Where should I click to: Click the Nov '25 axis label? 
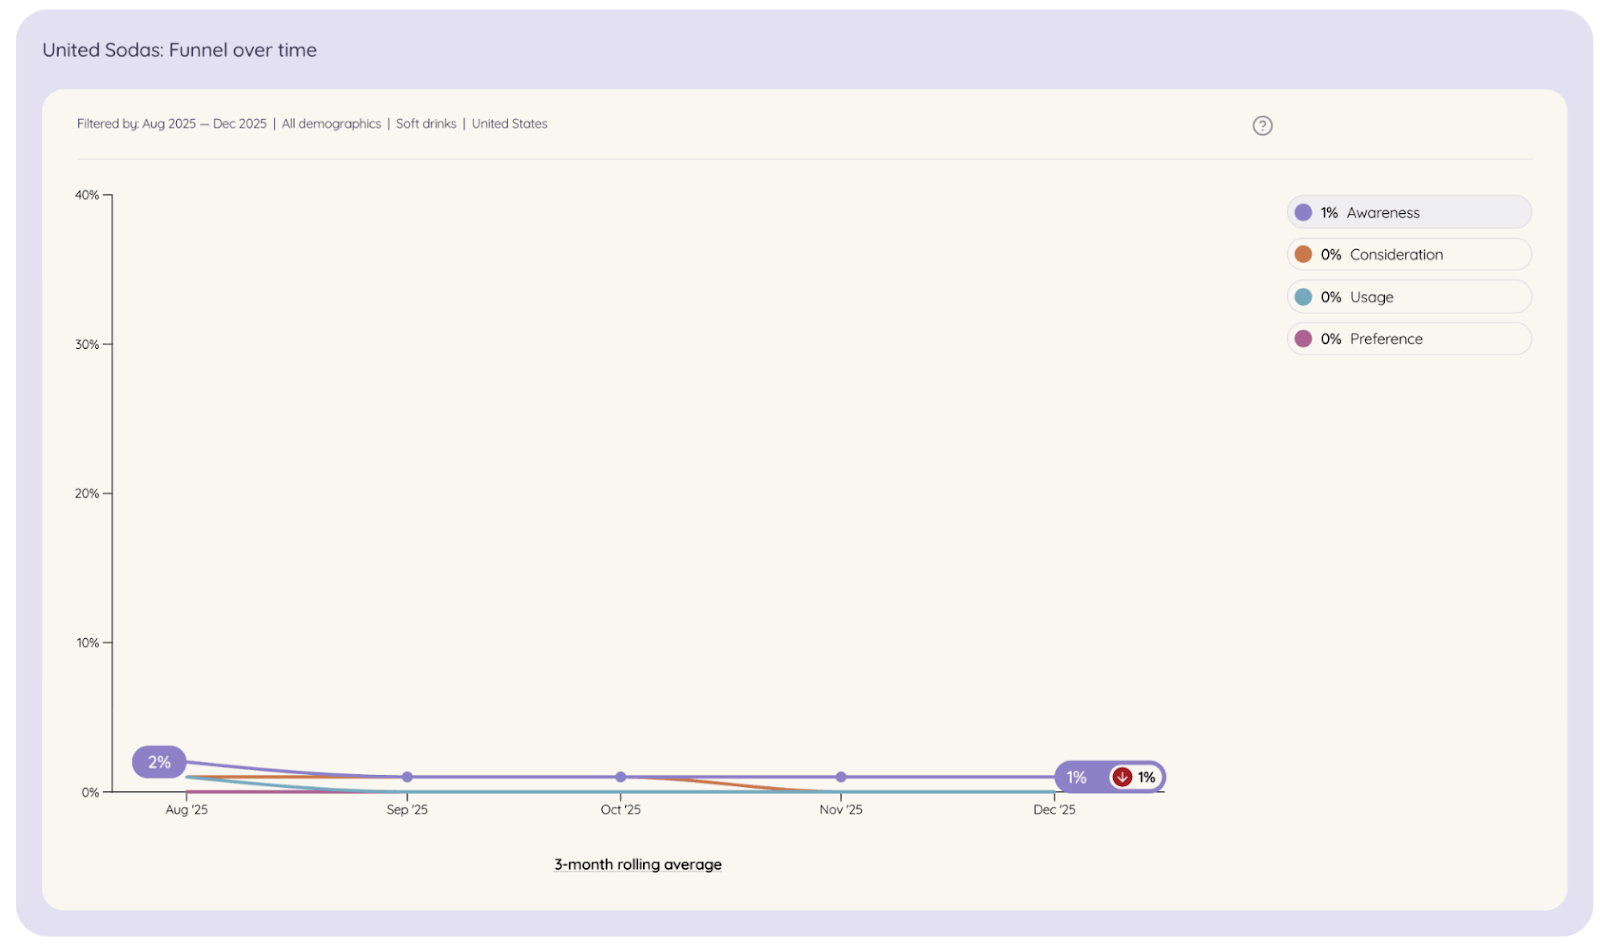841,810
